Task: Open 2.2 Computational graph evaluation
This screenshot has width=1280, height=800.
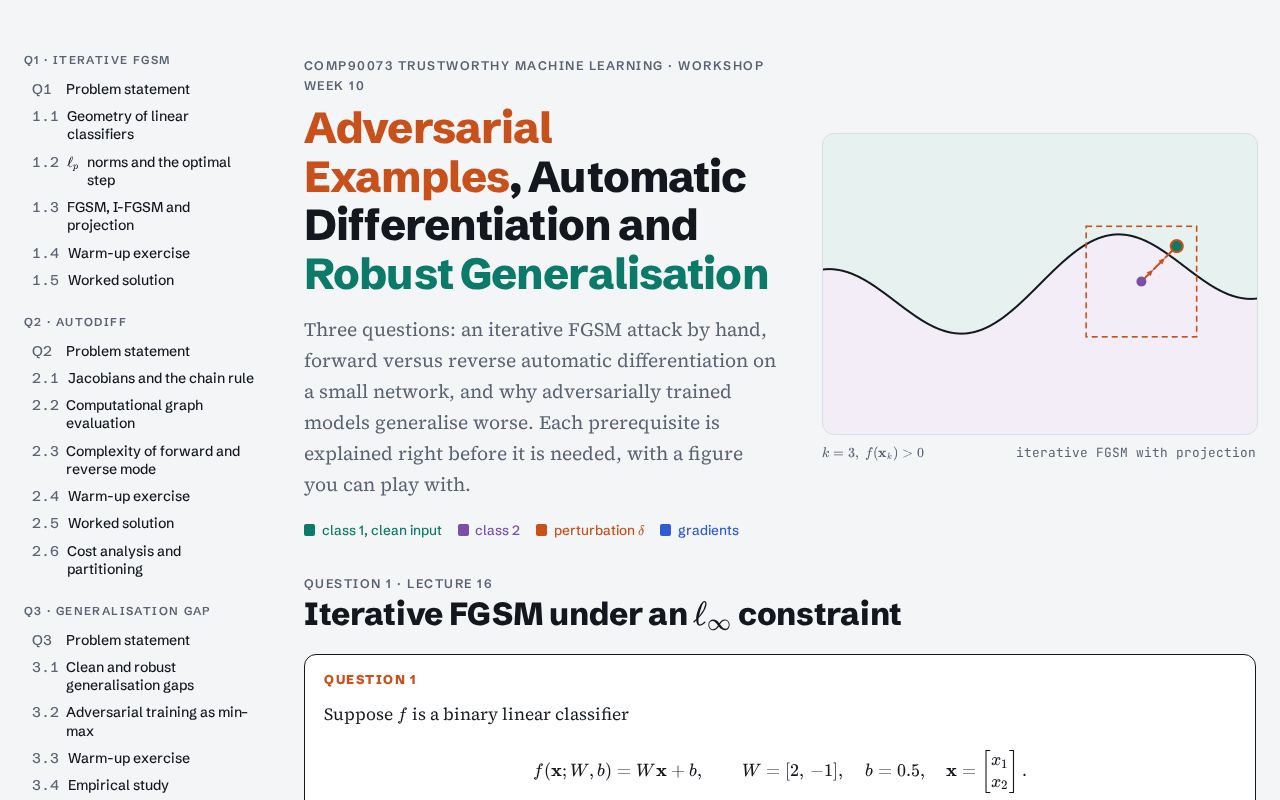Action: pos(118,414)
